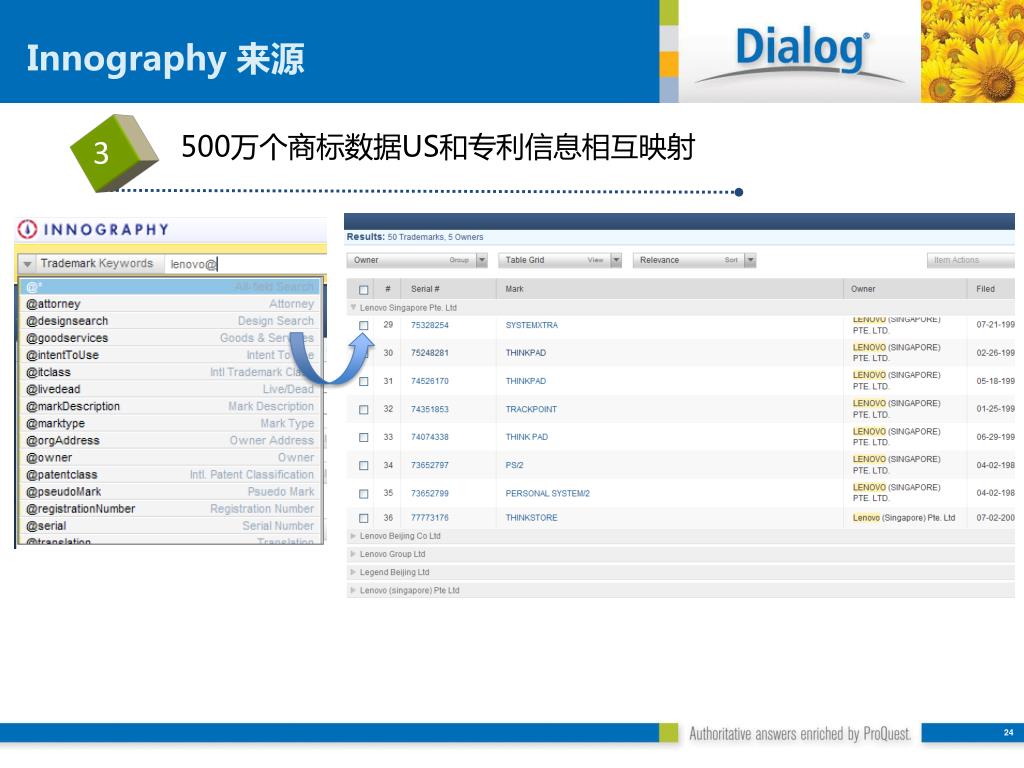The width and height of the screenshot is (1024, 768).
Task: Check the SYSTEMXTRA row checkbox
Action: pos(364,325)
